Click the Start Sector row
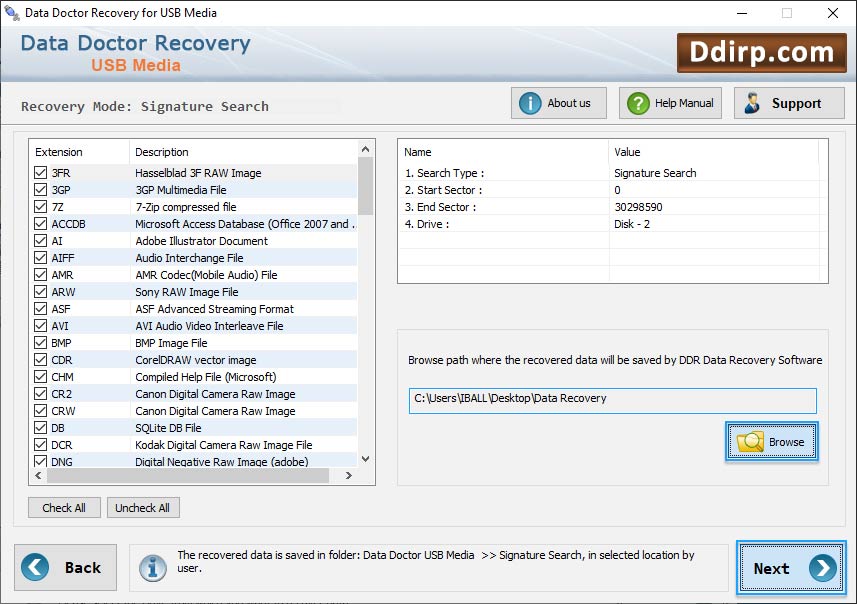The height and width of the screenshot is (604, 857). [612, 190]
